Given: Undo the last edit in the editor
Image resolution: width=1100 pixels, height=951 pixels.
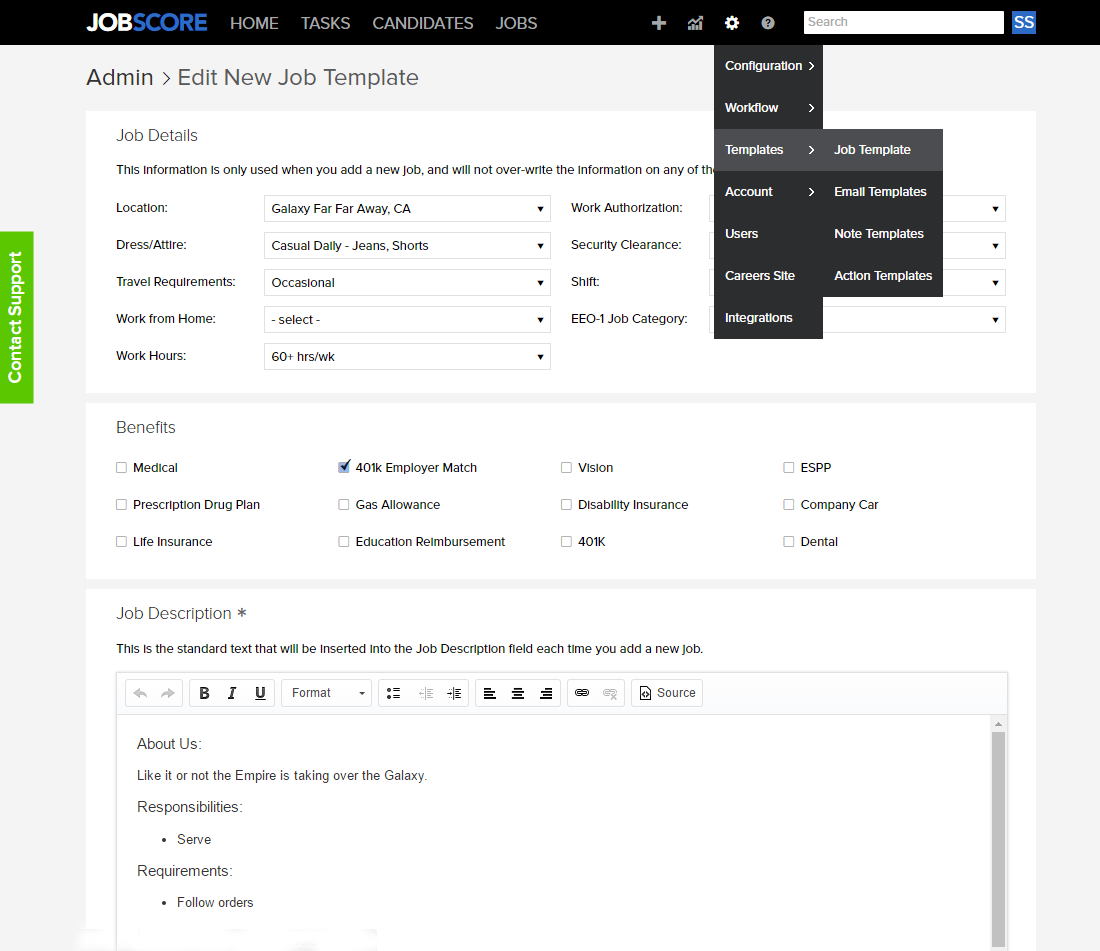Looking at the screenshot, I should coord(139,692).
